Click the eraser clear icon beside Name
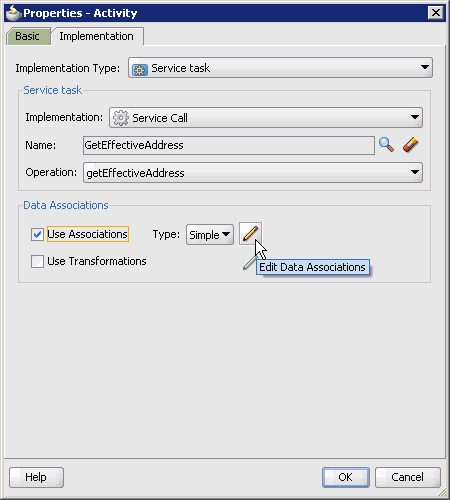 410,145
